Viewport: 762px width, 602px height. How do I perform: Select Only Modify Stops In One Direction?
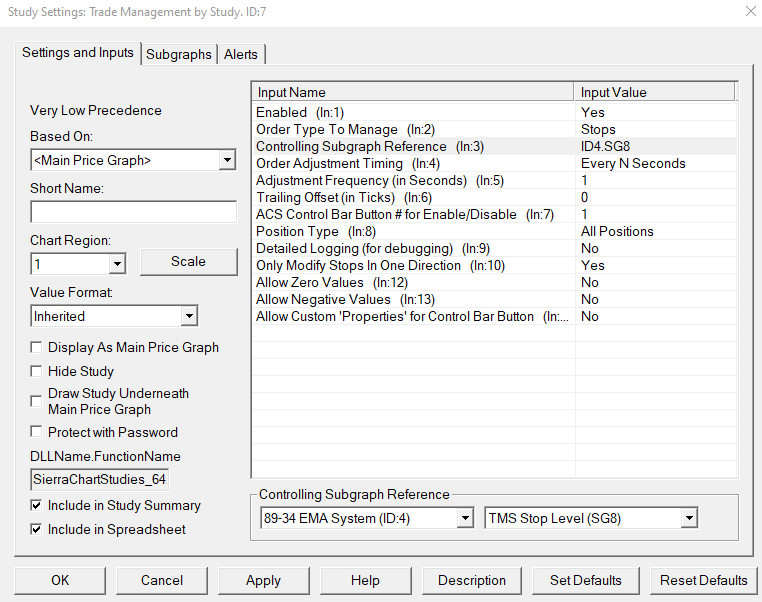pyautogui.click(x=495, y=265)
